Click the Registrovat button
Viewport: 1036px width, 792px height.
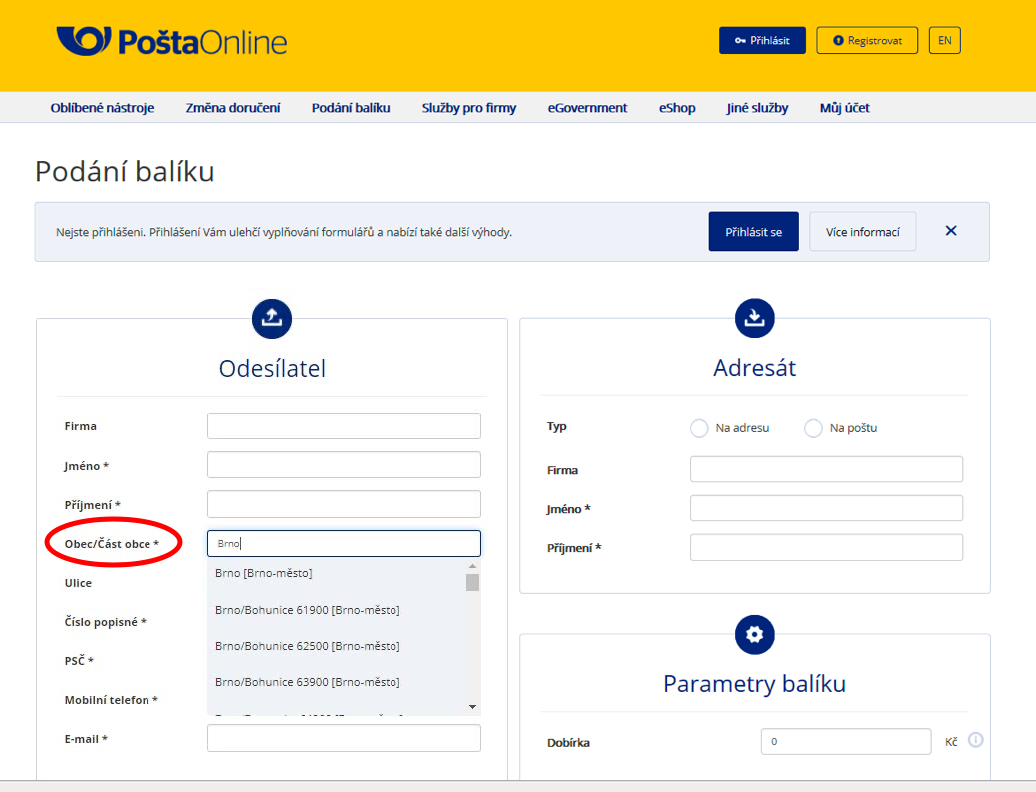[x=867, y=40]
